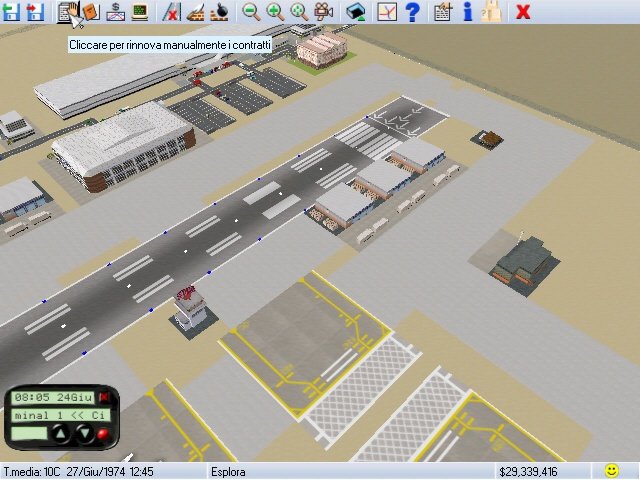Zoom out with the minus magnifier
640x480 pixels.
tap(251, 12)
